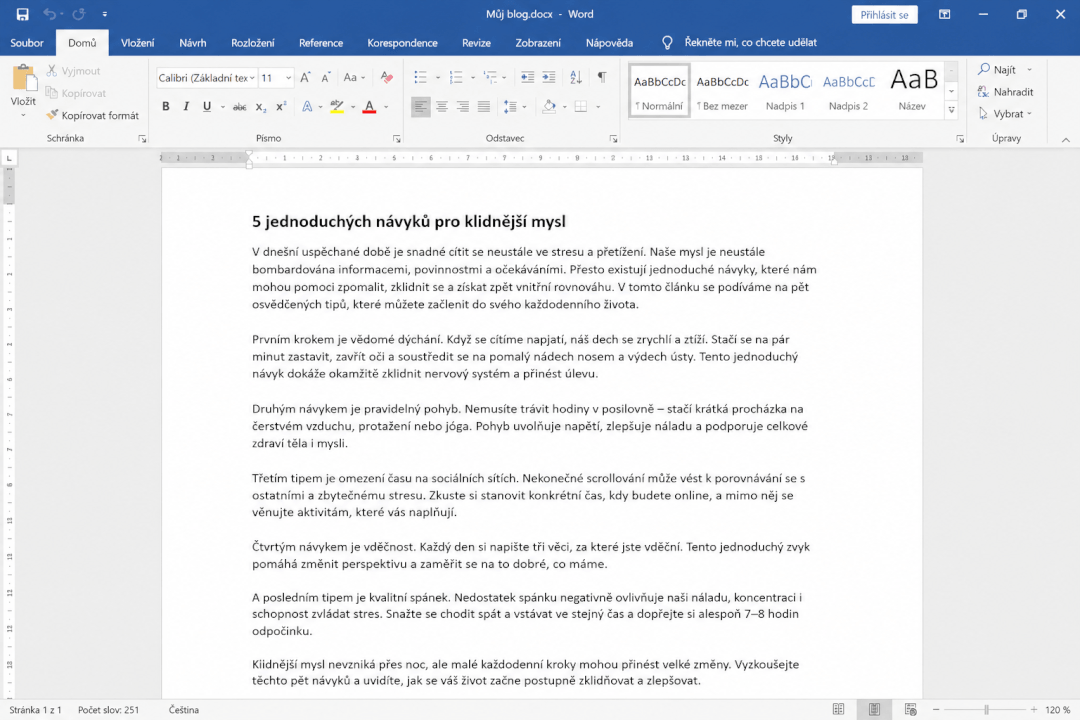1080x720 pixels.
Task: Align text right
Action: pyautogui.click(x=463, y=107)
